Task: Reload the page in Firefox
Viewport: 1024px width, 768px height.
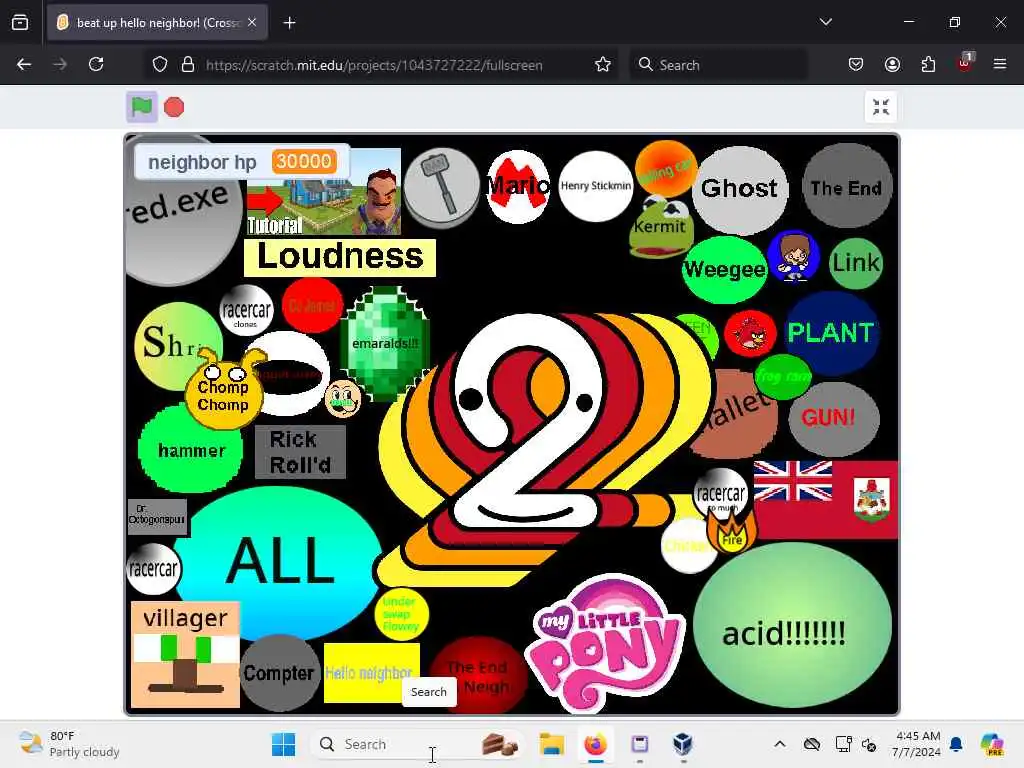Action: [x=96, y=64]
